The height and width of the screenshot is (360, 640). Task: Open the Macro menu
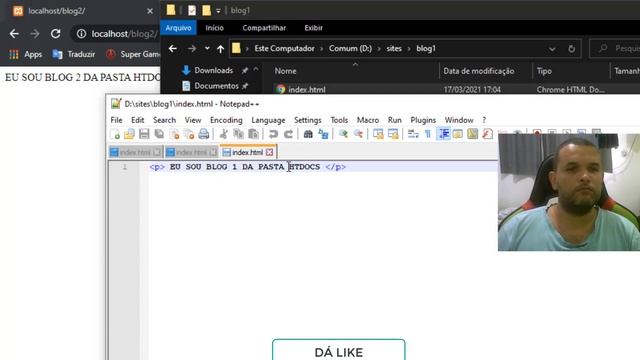coord(368,120)
